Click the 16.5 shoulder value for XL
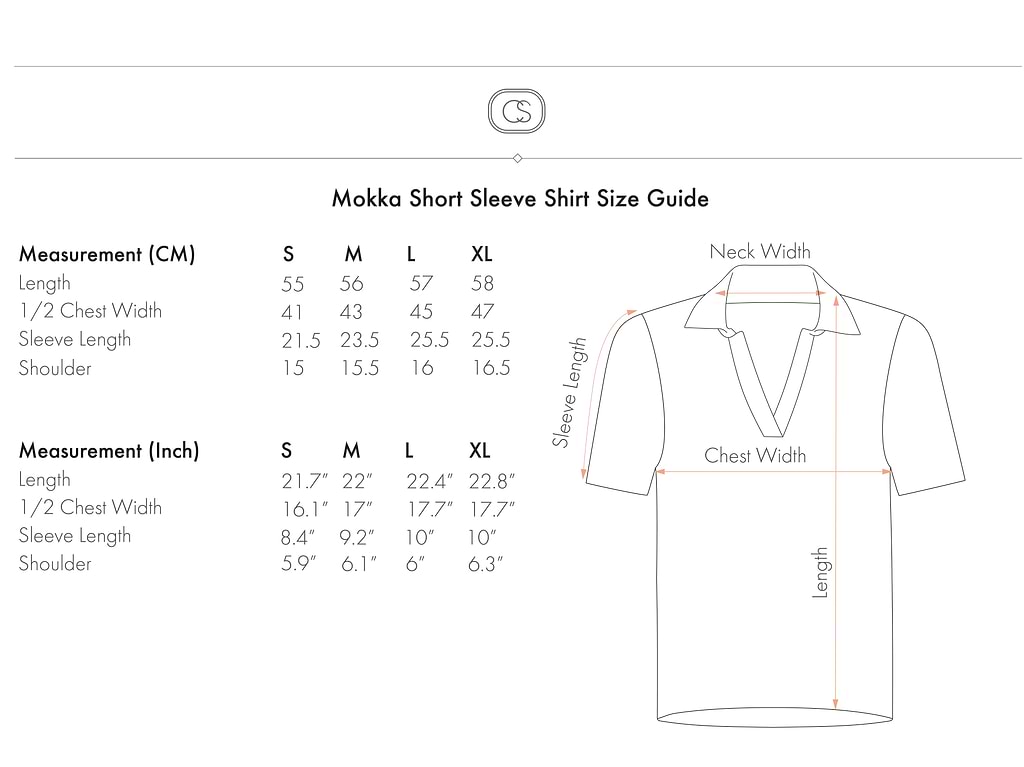The image size is (1024, 767). [491, 368]
